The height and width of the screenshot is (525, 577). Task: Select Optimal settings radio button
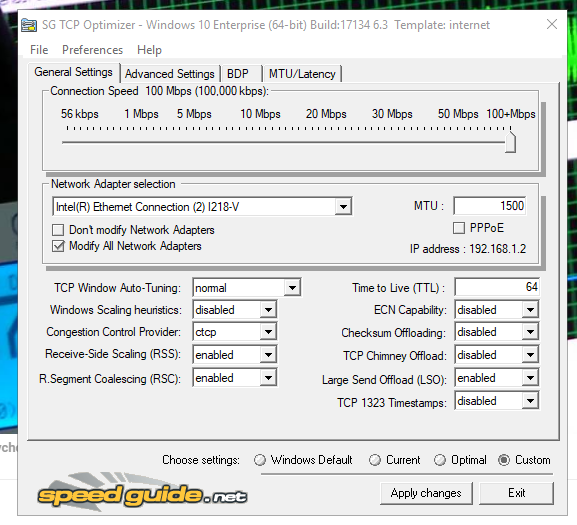tap(440, 460)
